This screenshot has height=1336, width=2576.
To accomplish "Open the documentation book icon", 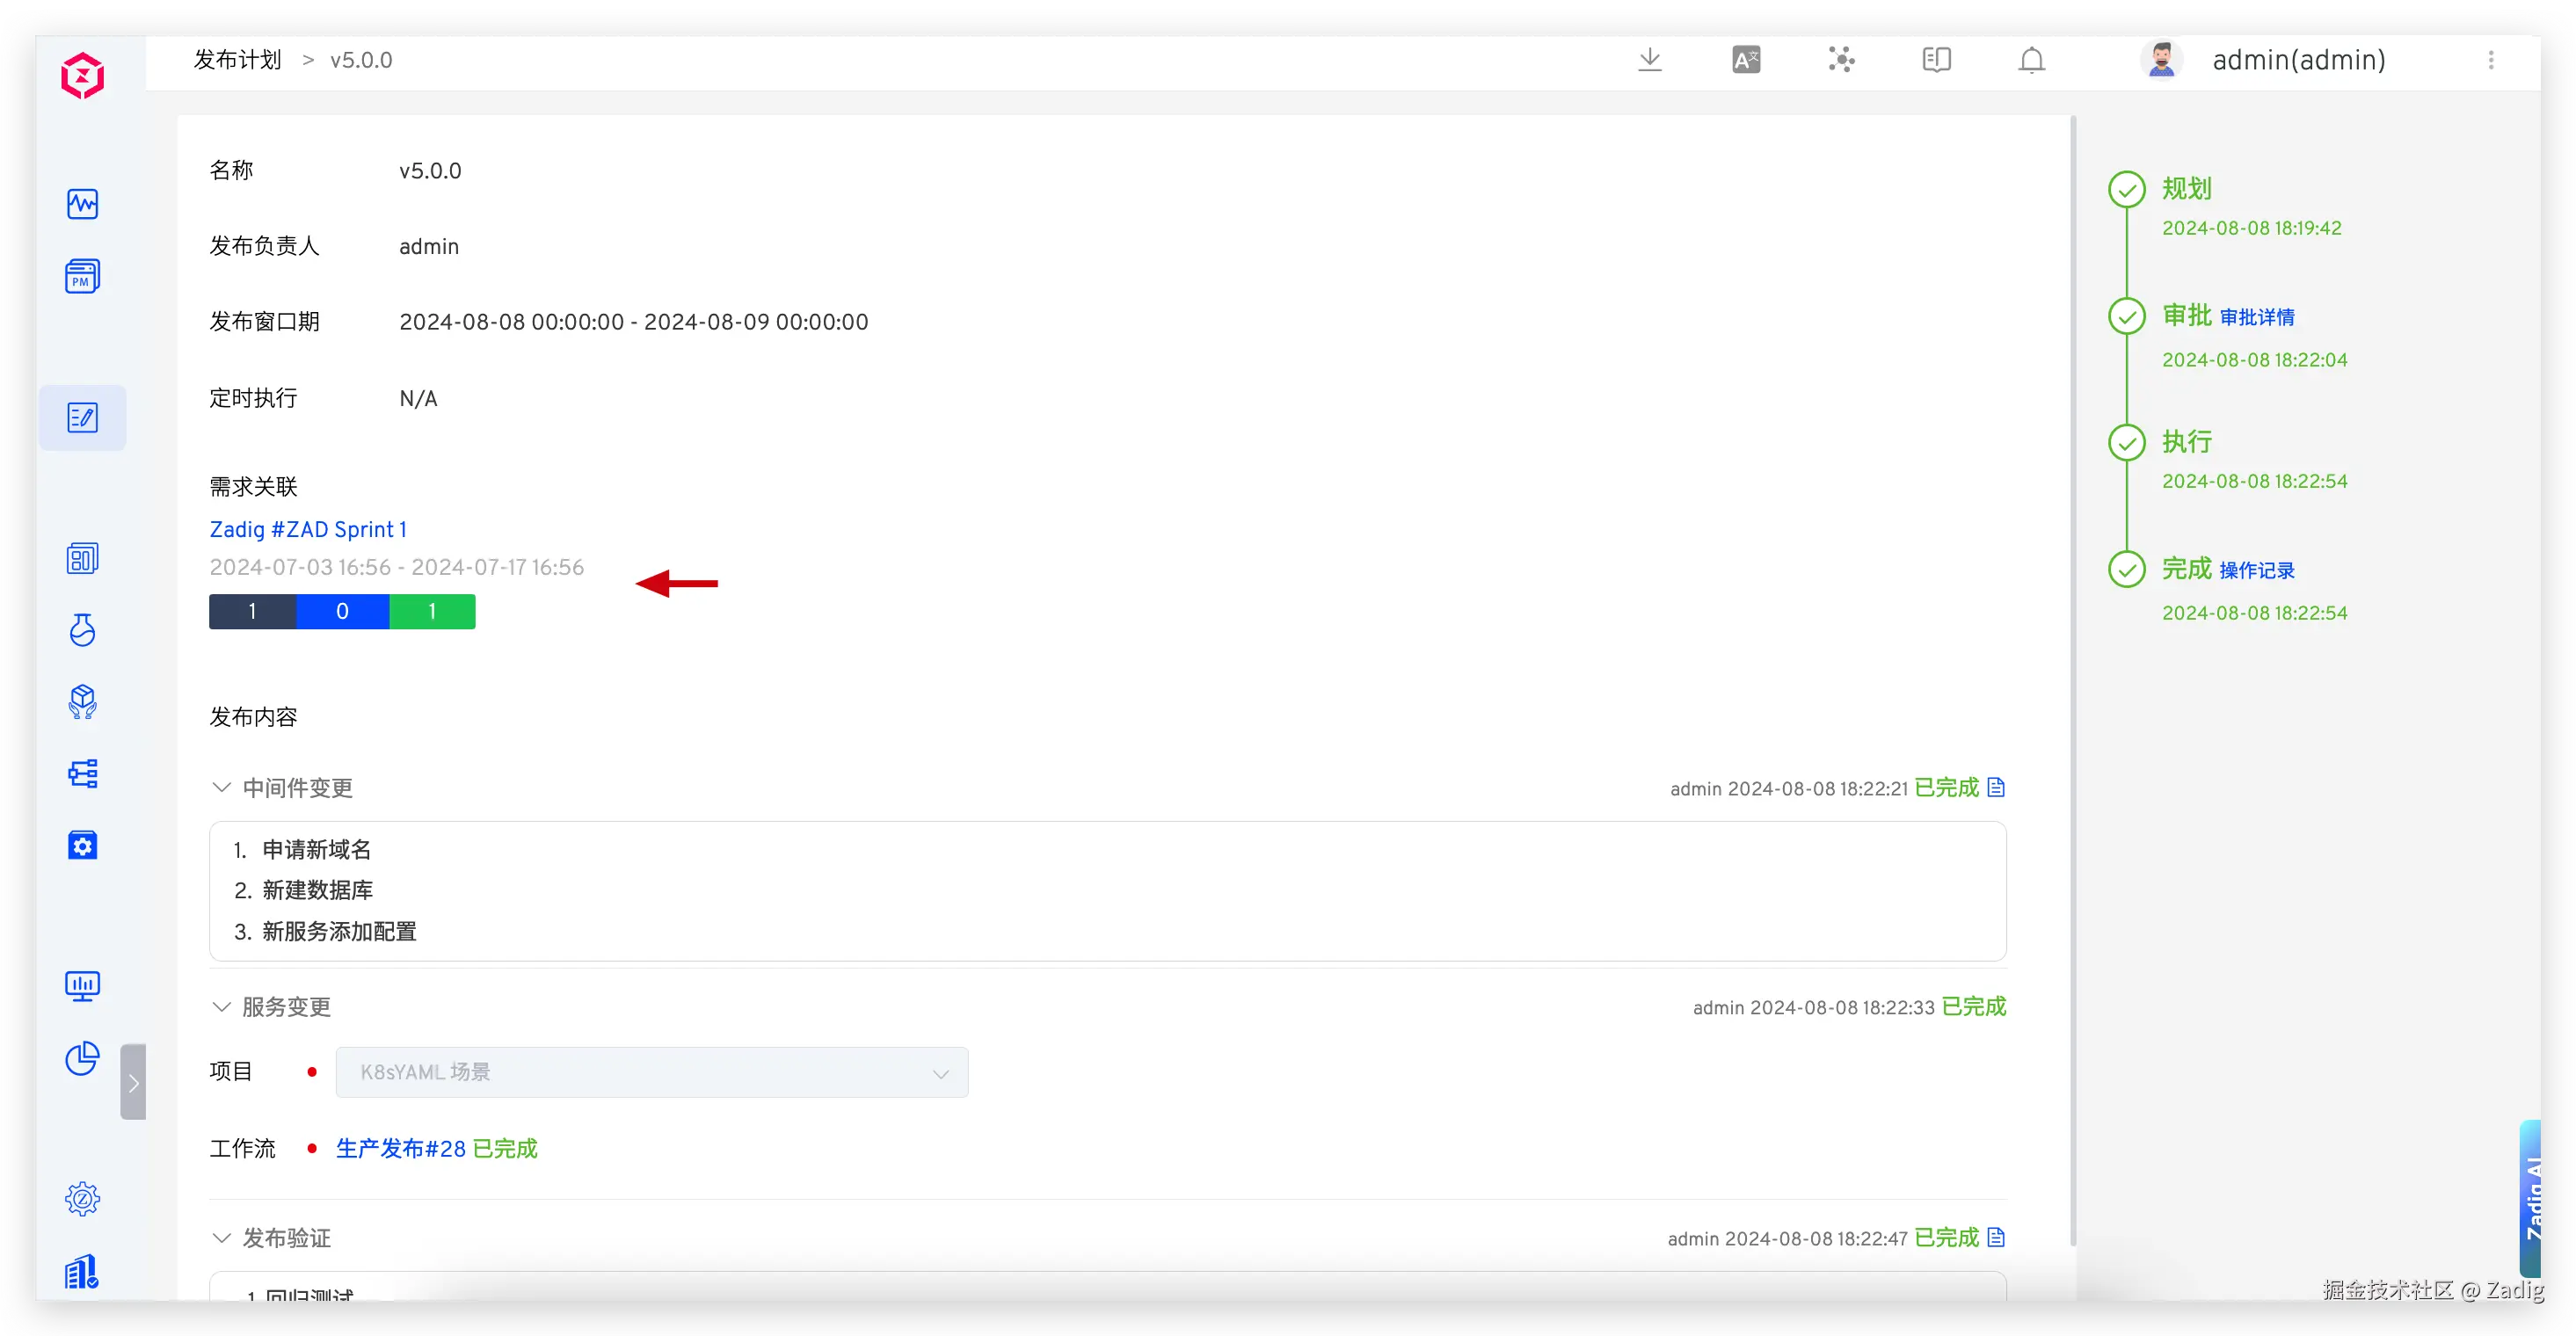I will pyautogui.click(x=1936, y=60).
